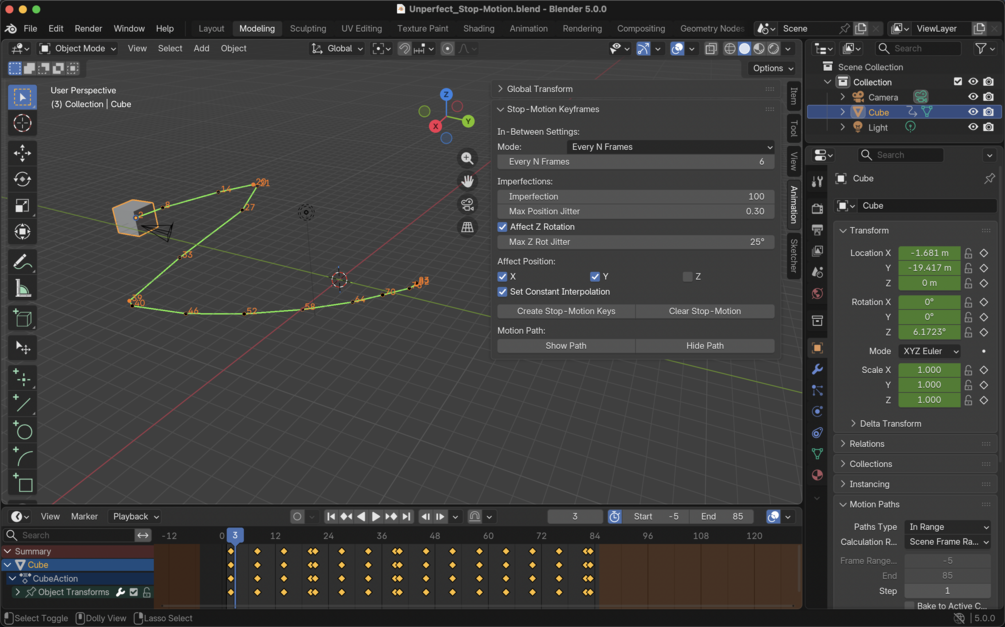Play animation in timeline
The height and width of the screenshot is (627, 1005).
[x=376, y=517]
